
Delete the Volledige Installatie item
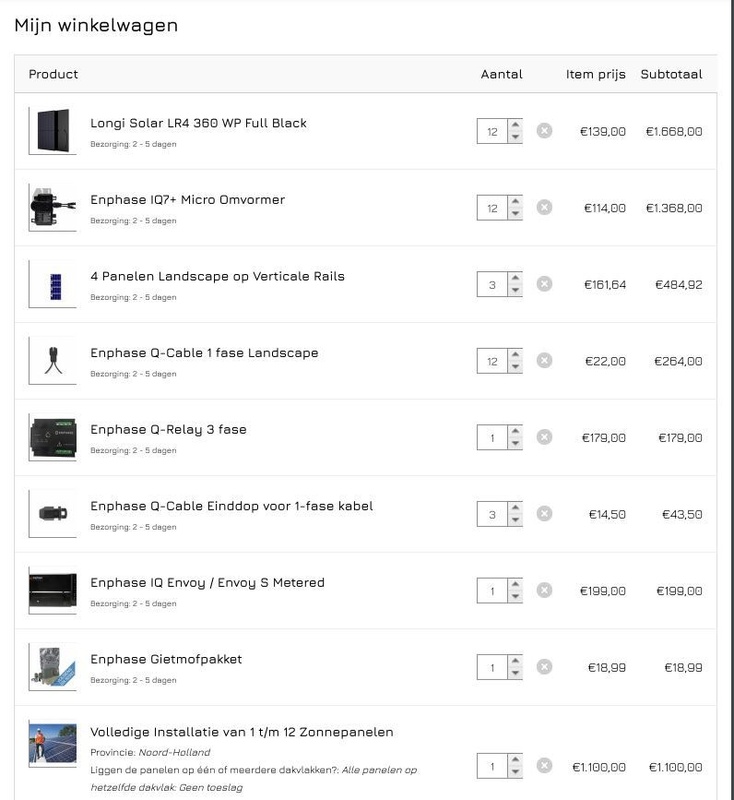[544, 766]
